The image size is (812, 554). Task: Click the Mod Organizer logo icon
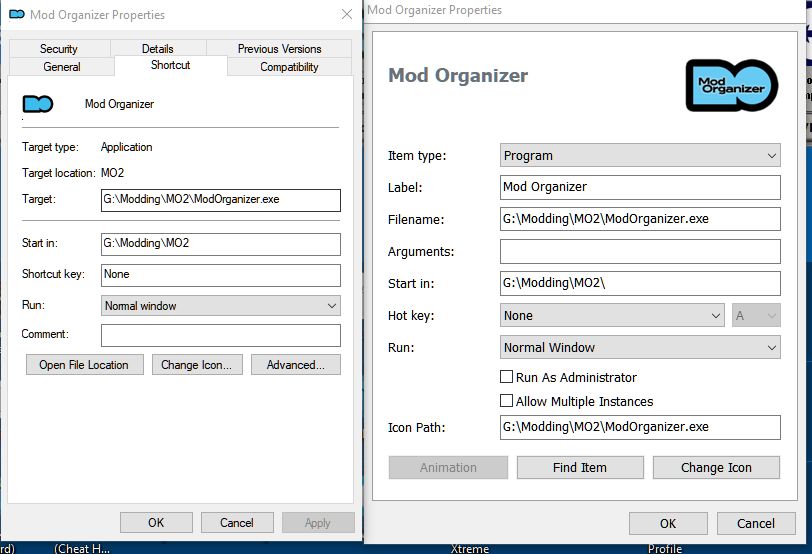pyautogui.click(x=731, y=85)
